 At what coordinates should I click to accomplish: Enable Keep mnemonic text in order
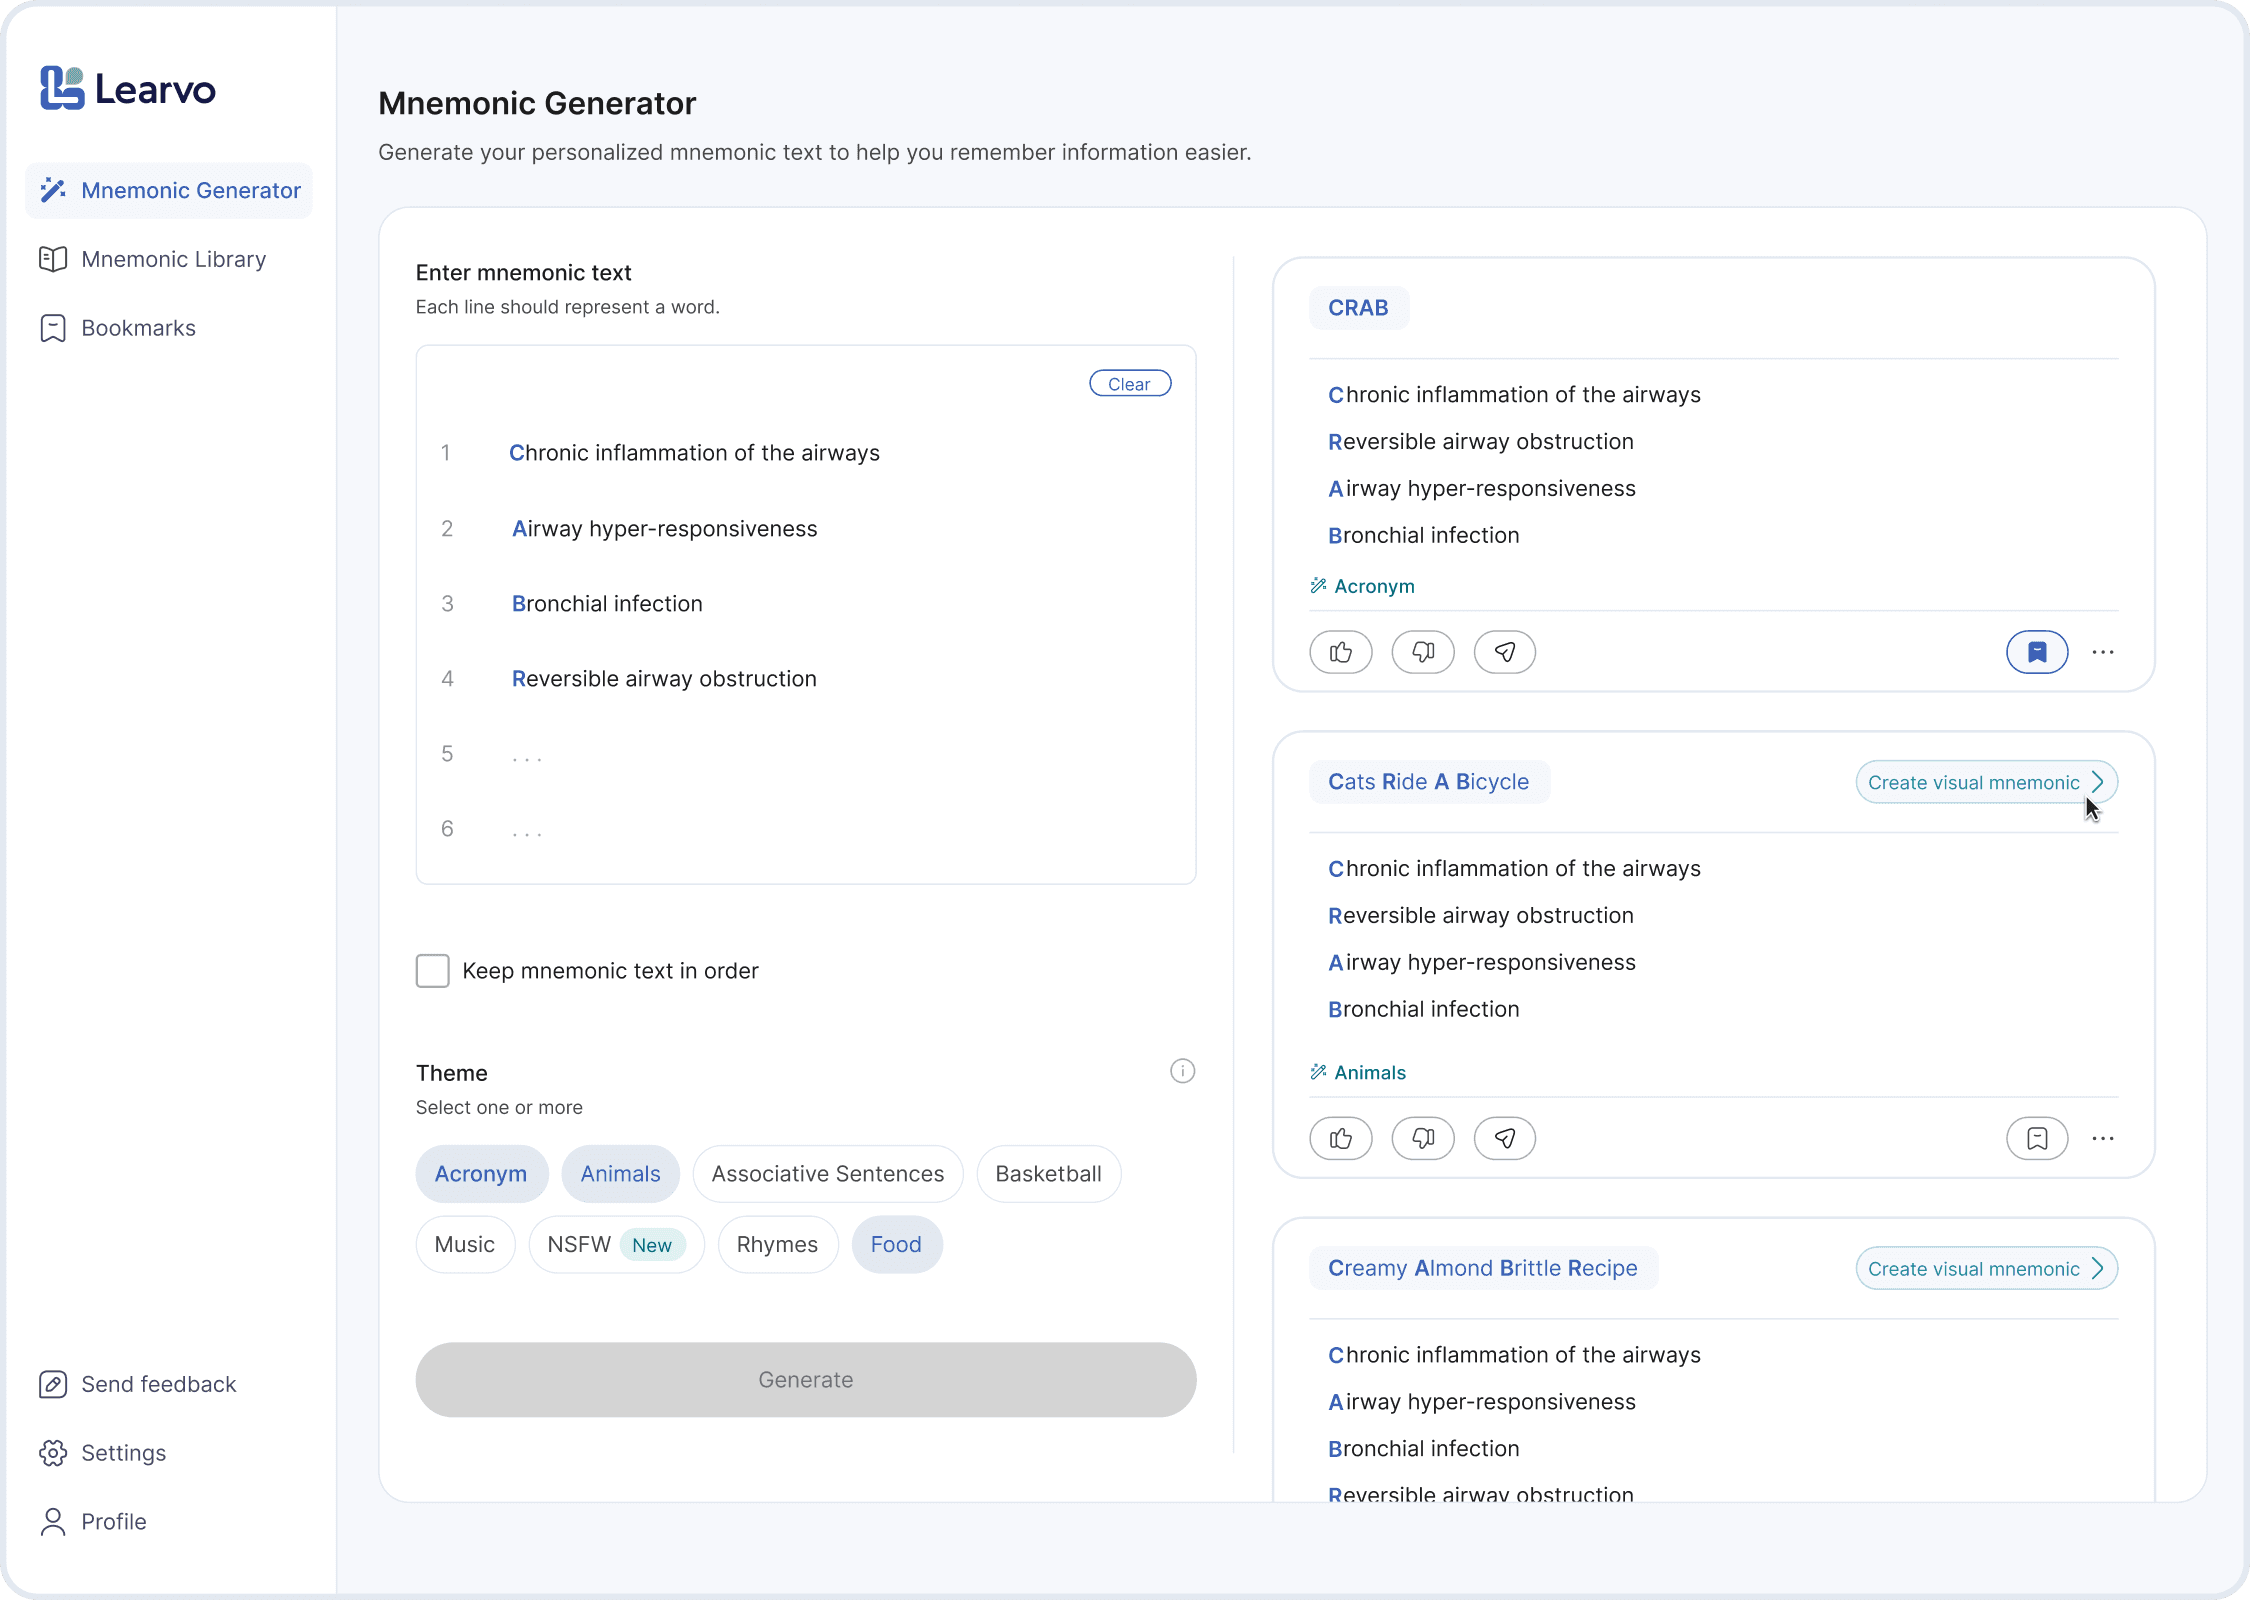[x=432, y=970]
